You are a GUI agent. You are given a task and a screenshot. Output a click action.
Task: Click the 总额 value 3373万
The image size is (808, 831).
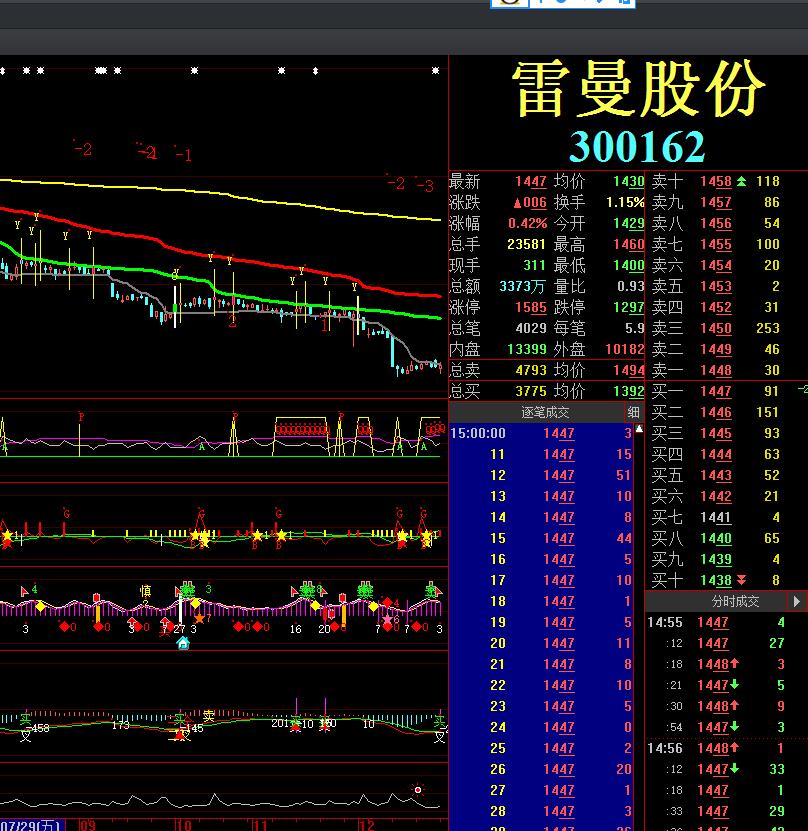click(522, 287)
